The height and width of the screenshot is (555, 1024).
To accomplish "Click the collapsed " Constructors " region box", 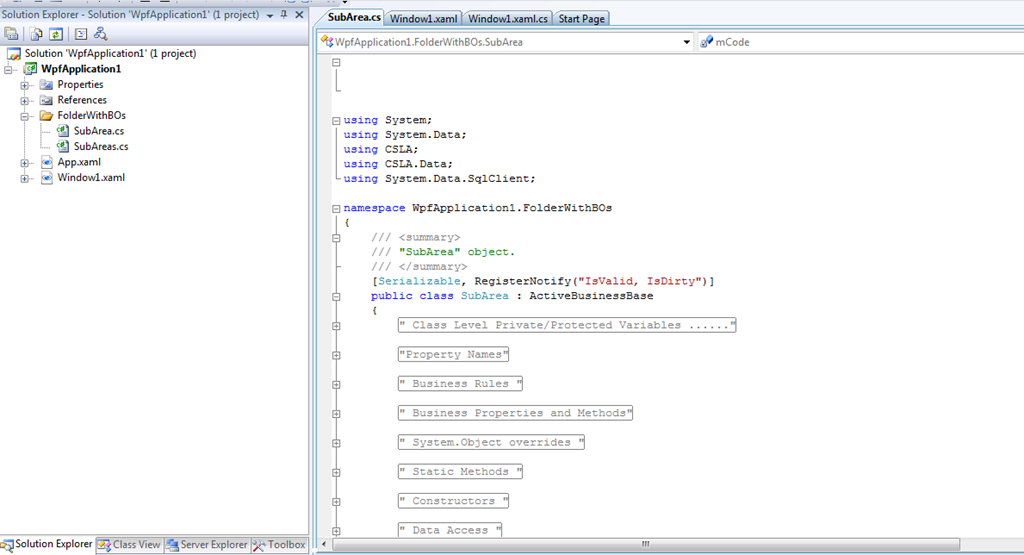I will click(453, 501).
